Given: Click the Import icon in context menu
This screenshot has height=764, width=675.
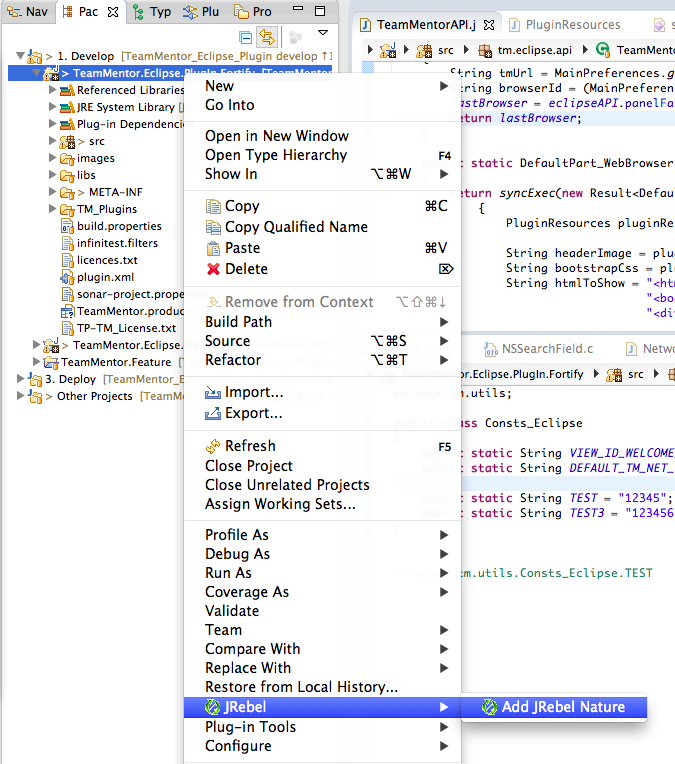Looking at the screenshot, I should click(212, 392).
